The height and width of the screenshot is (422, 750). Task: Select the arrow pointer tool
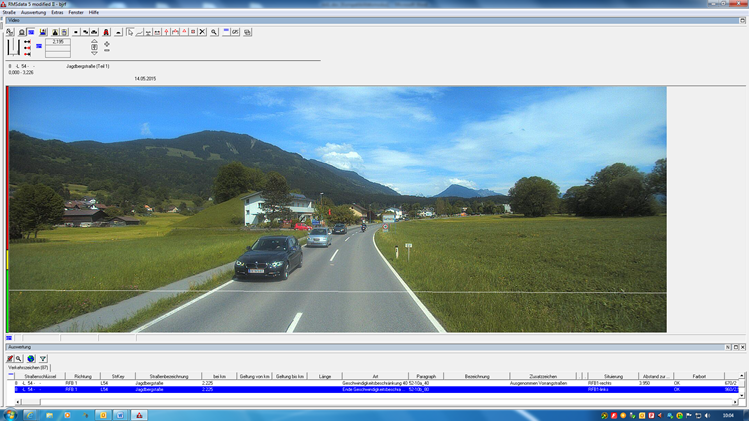coord(131,32)
